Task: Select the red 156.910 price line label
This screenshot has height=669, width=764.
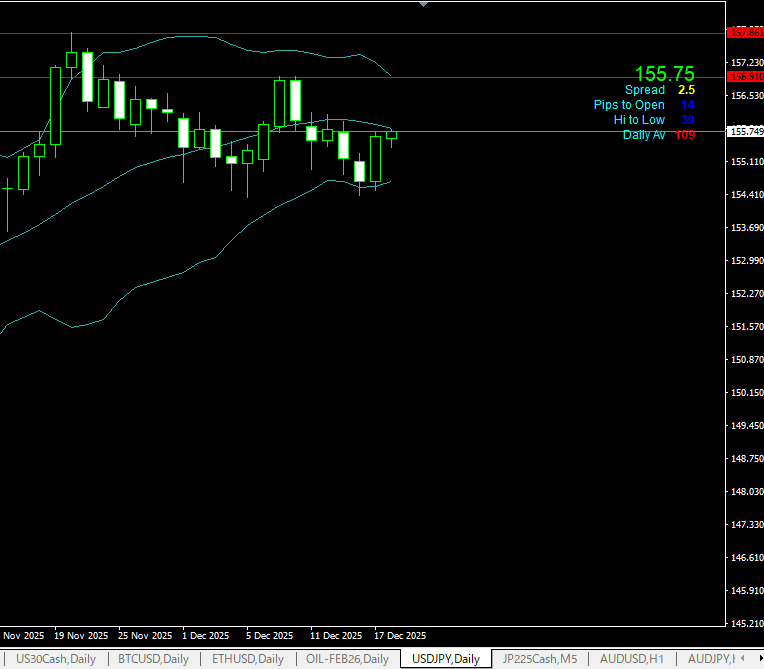Action: tap(746, 77)
